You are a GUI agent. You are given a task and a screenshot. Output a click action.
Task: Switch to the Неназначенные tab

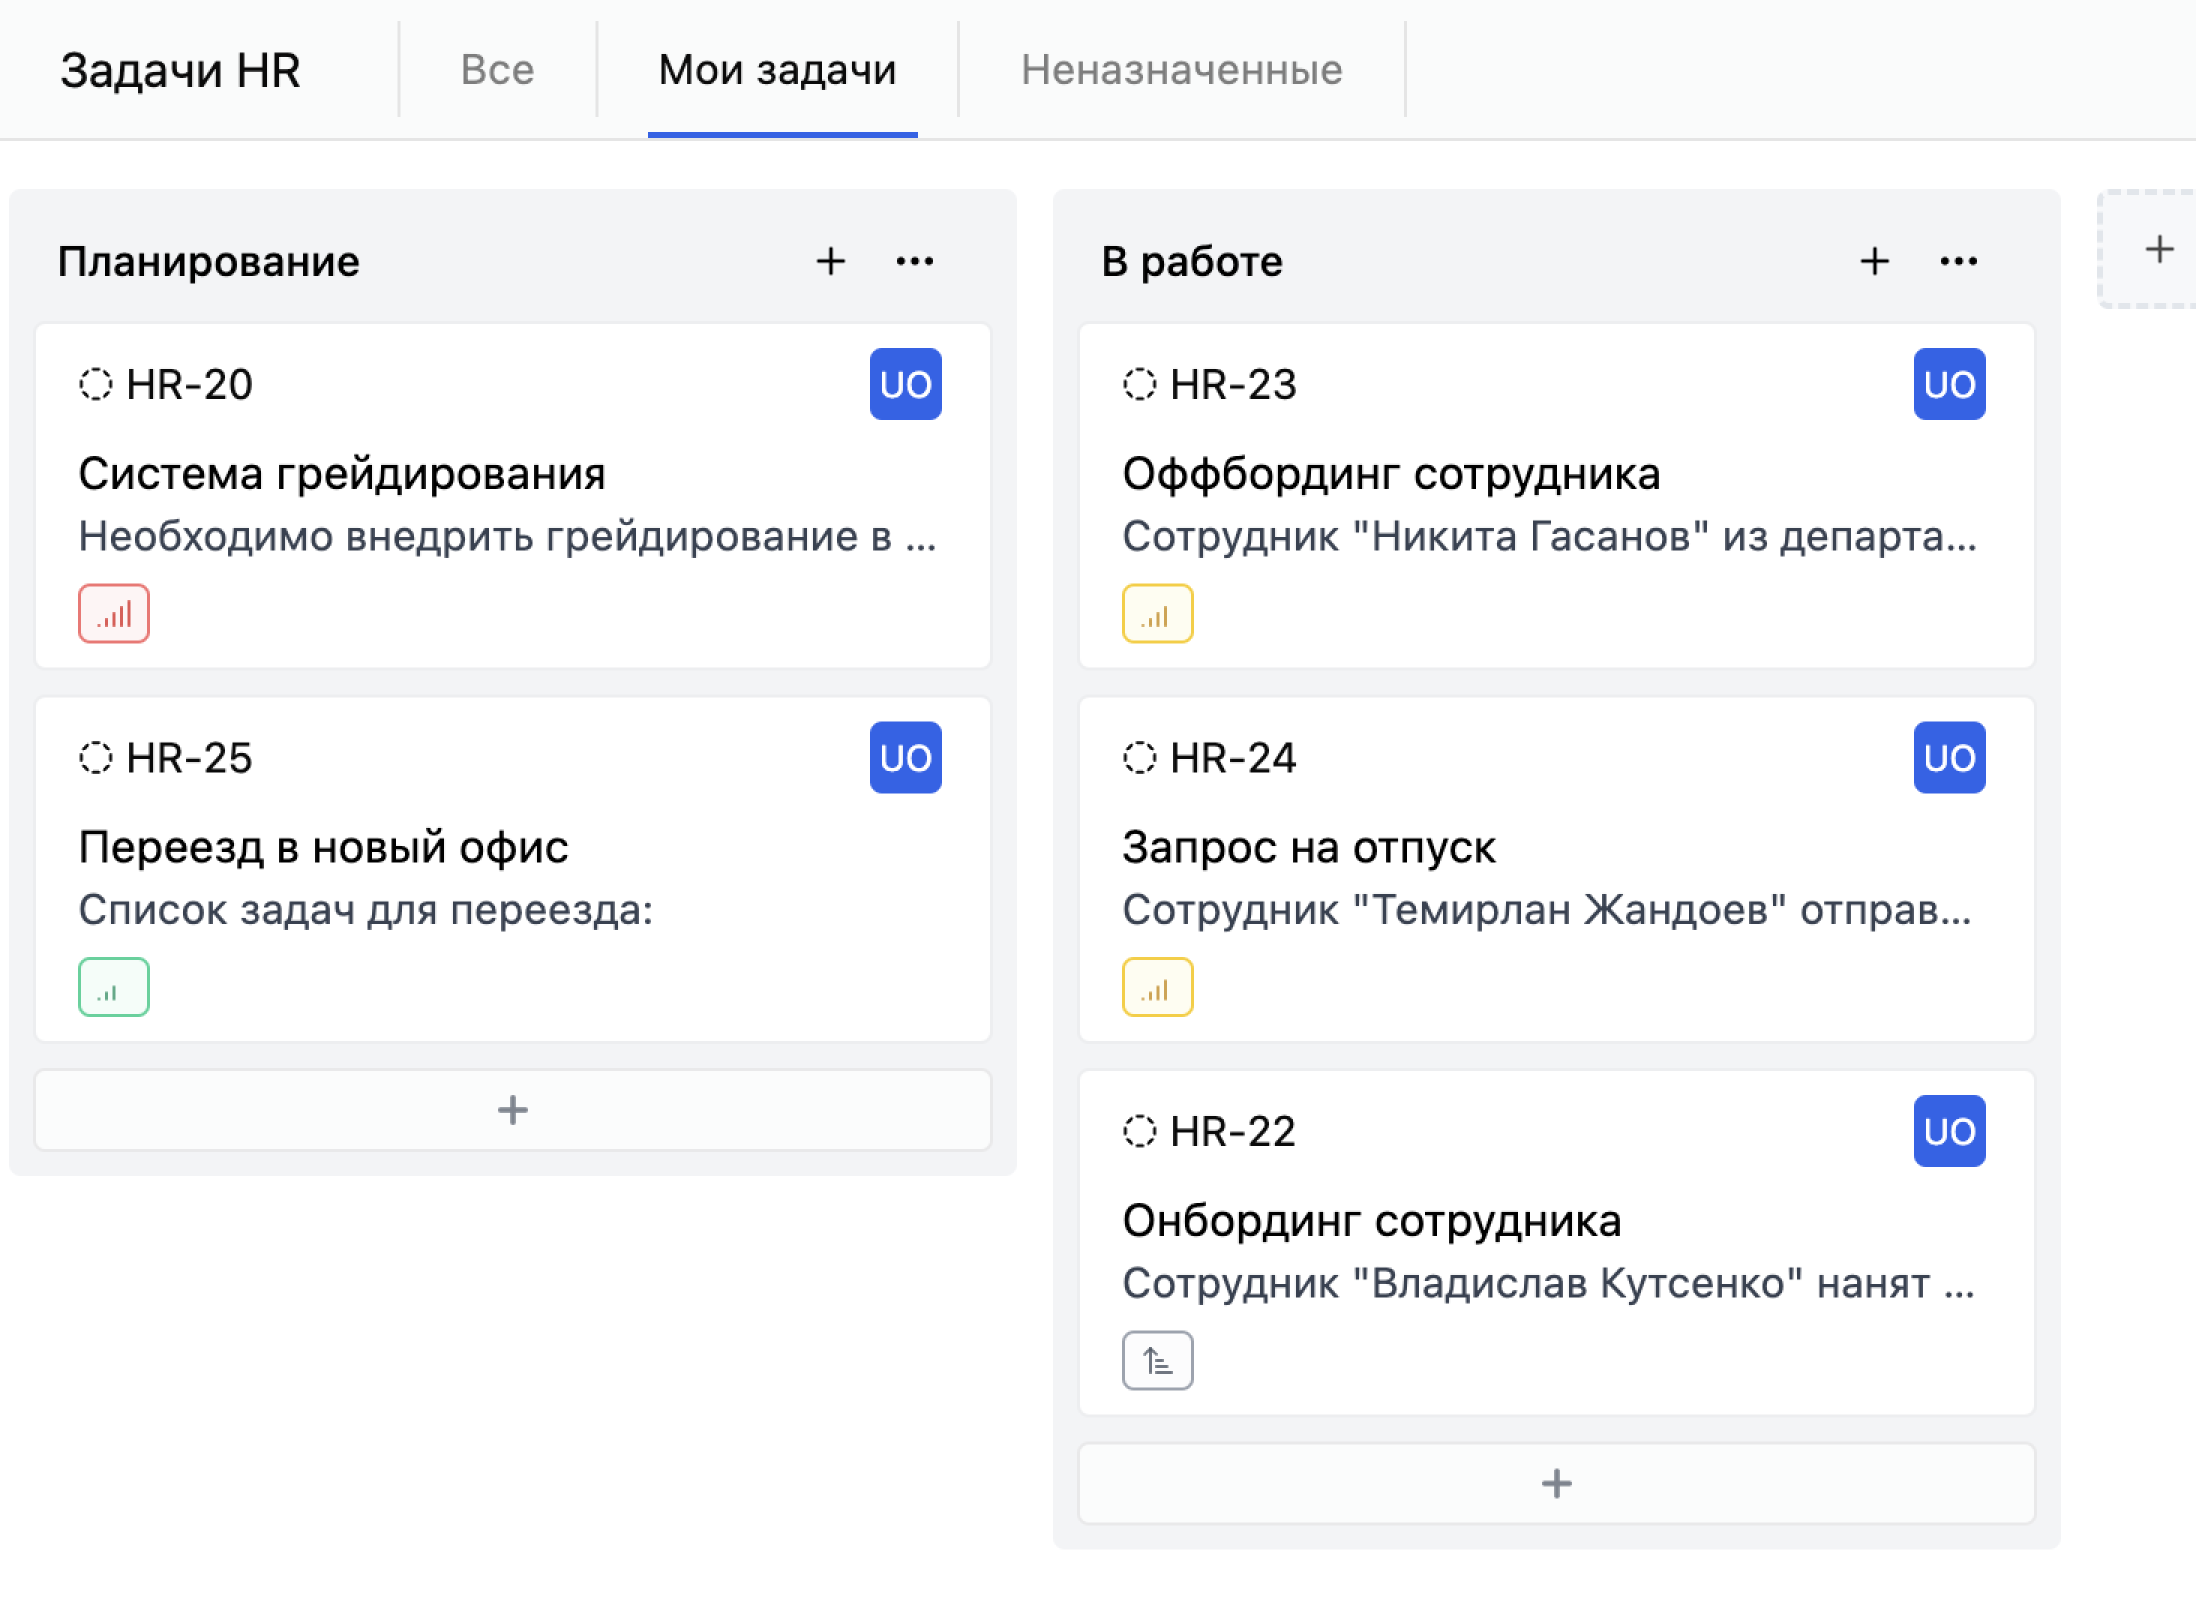coord(1182,69)
